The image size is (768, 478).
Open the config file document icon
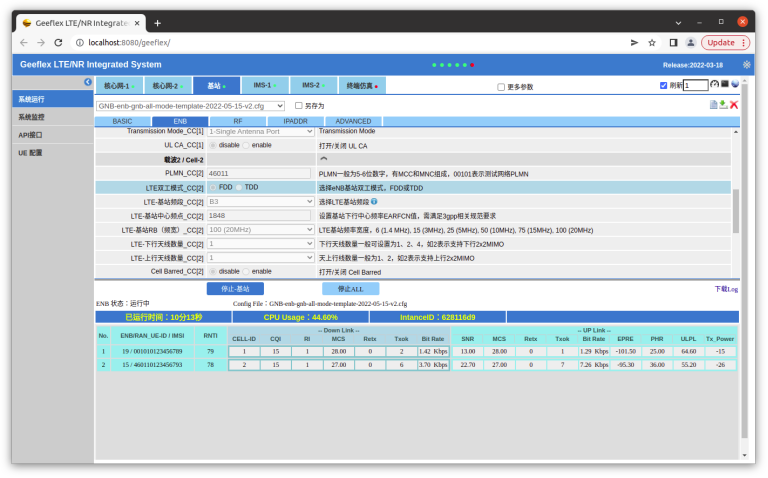click(713, 104)
